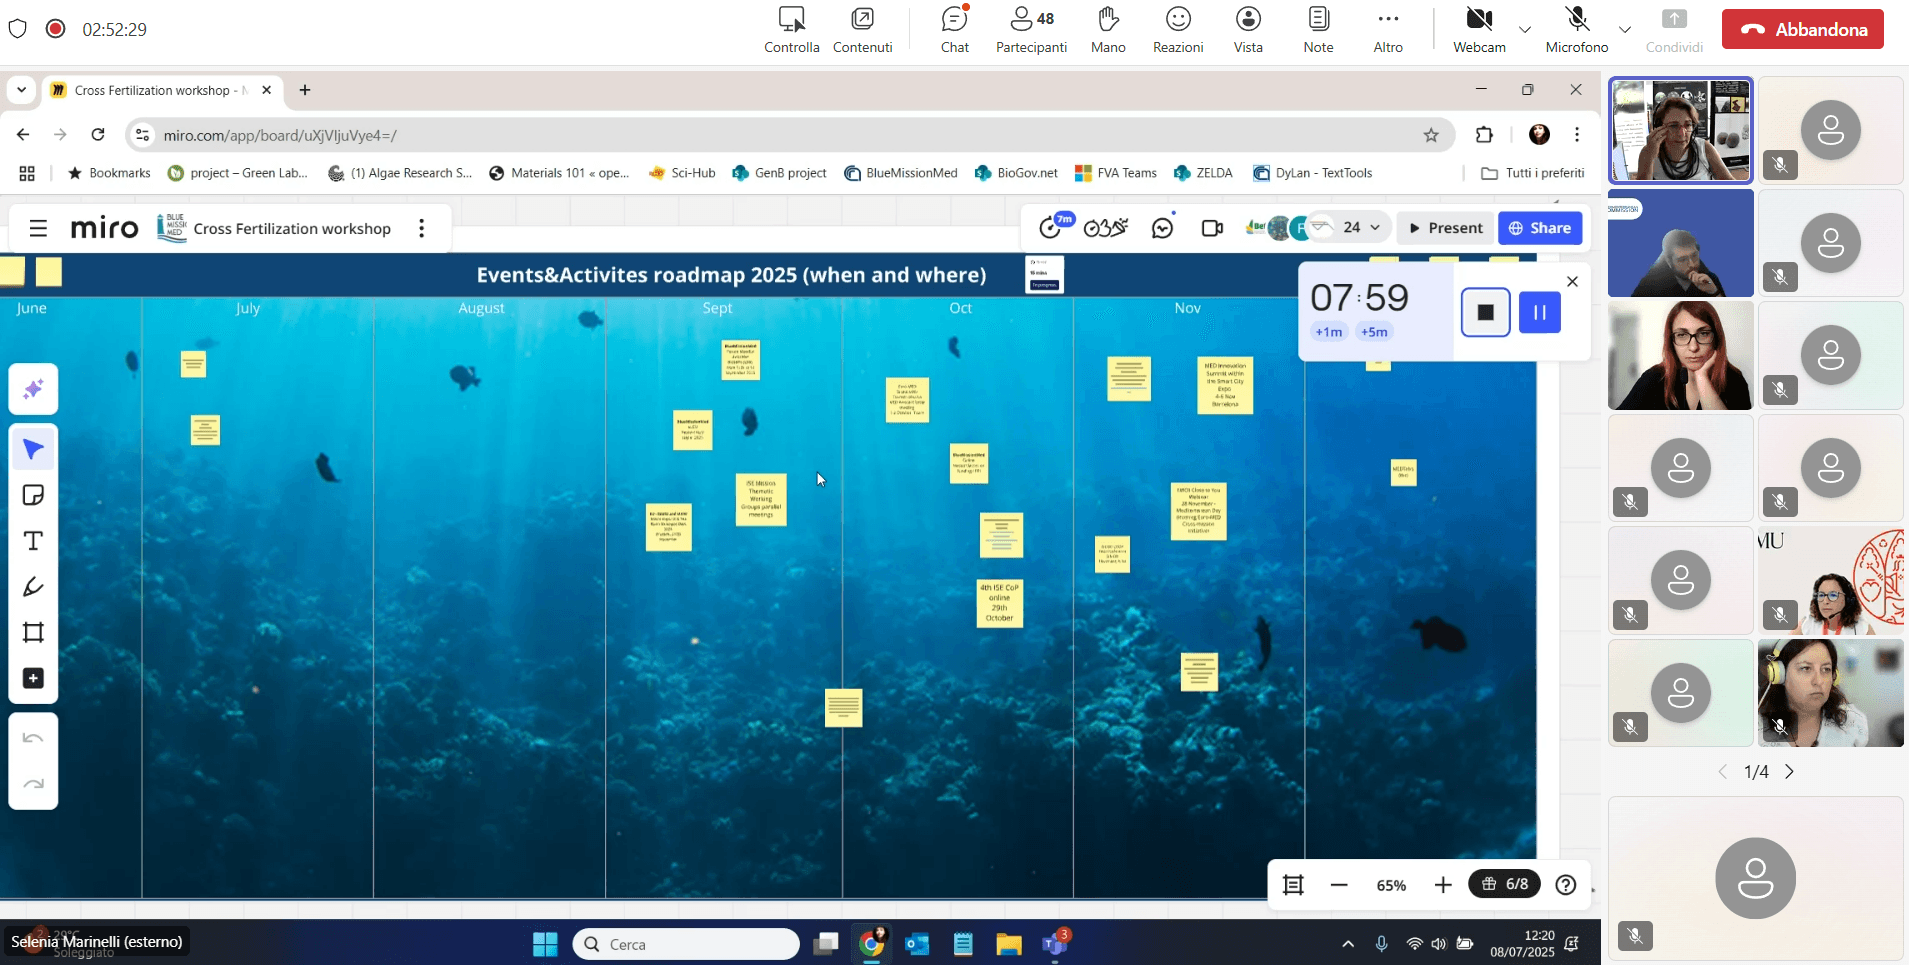Open Miro AI sparkle tool
Image resolution: width=1909 pixels, height=965 pixels.
point(33,389)
